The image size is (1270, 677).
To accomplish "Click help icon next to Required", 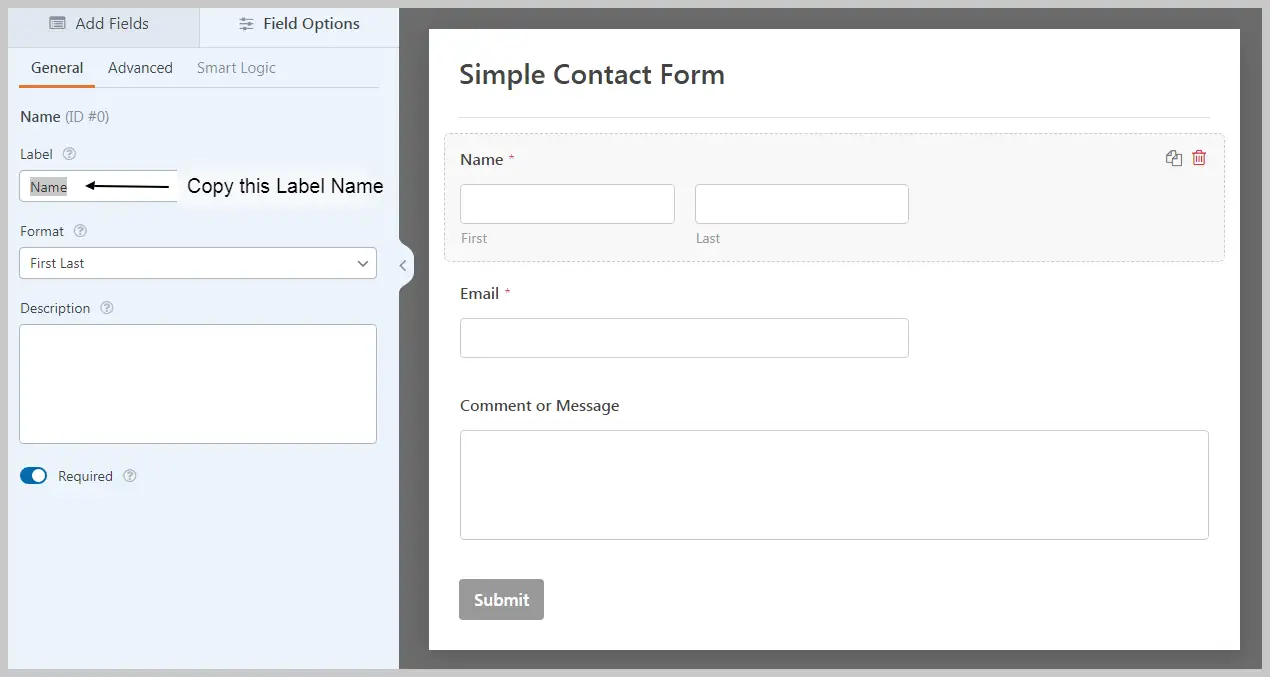I will pos(130,476).
